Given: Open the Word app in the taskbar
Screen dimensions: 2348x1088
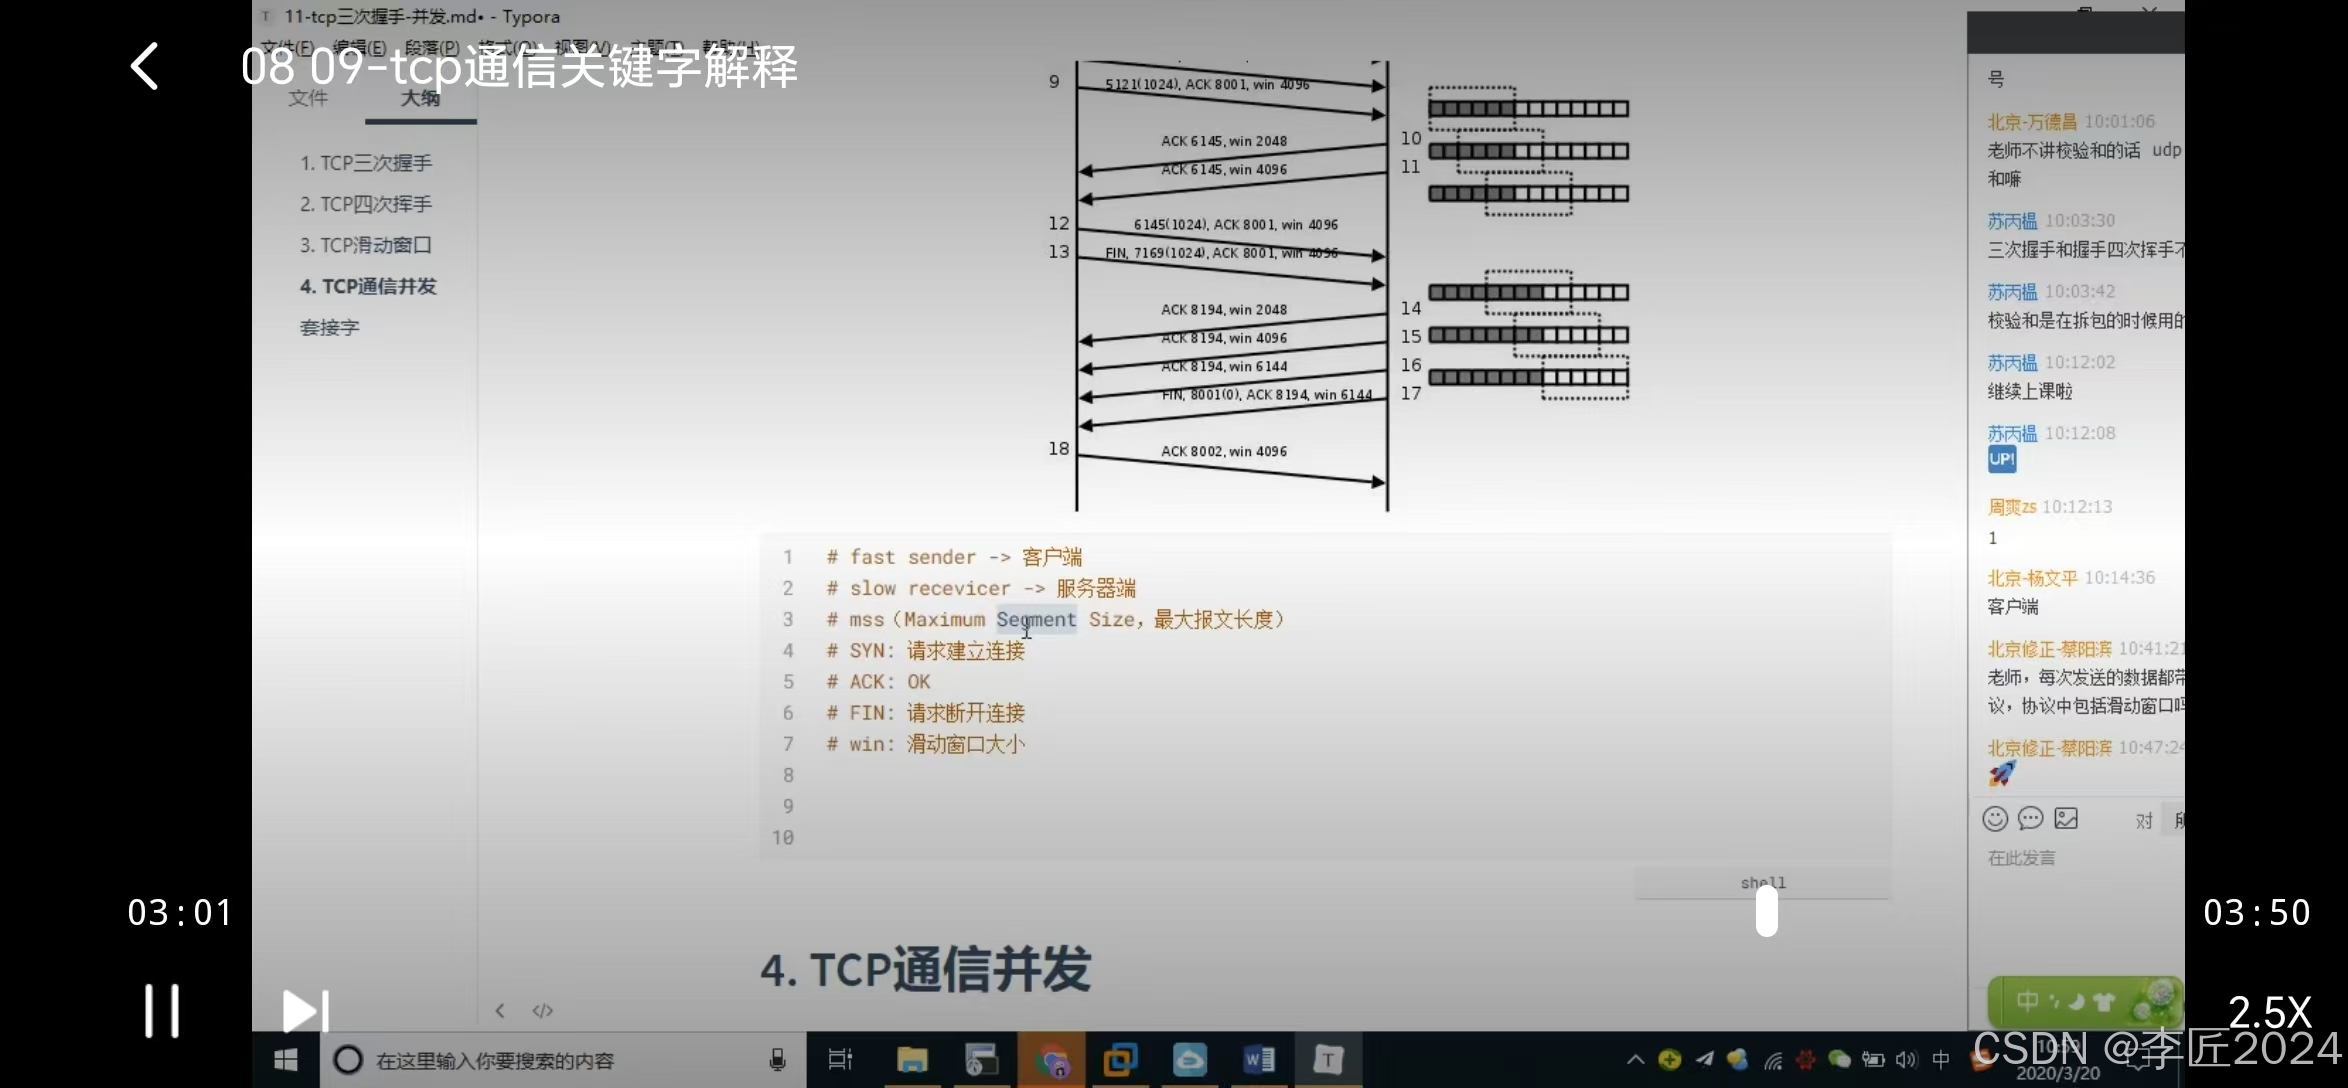Looking at the screenshot, I should (x=1258, y=1060).
